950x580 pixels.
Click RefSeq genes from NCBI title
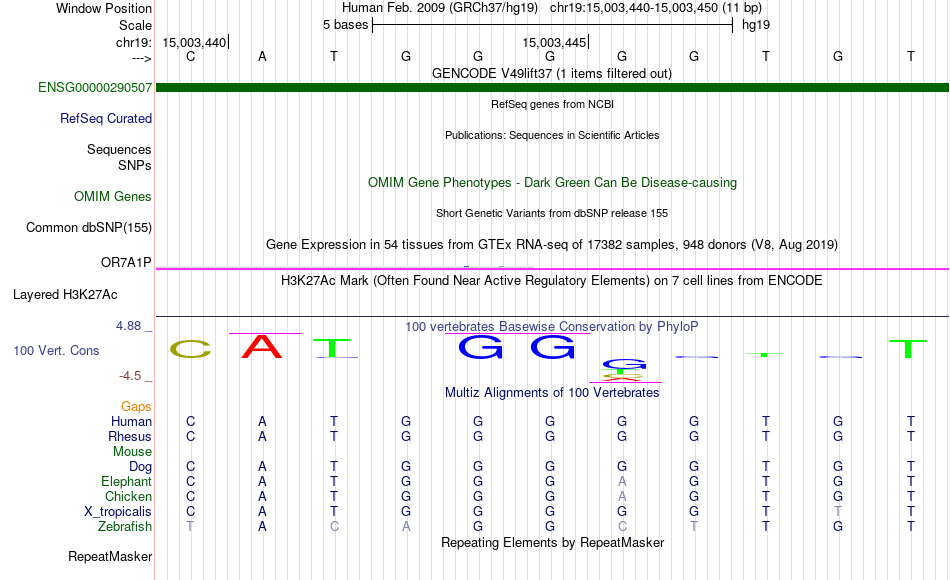[552, 104]
